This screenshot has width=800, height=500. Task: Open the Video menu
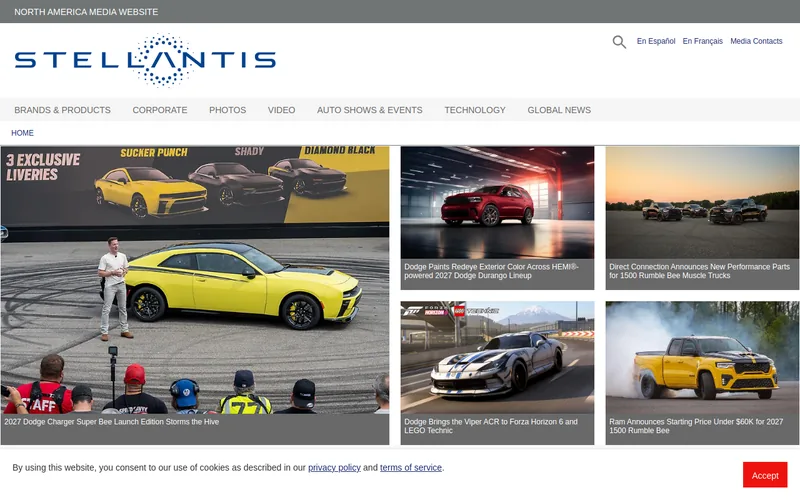click(282, 110)
